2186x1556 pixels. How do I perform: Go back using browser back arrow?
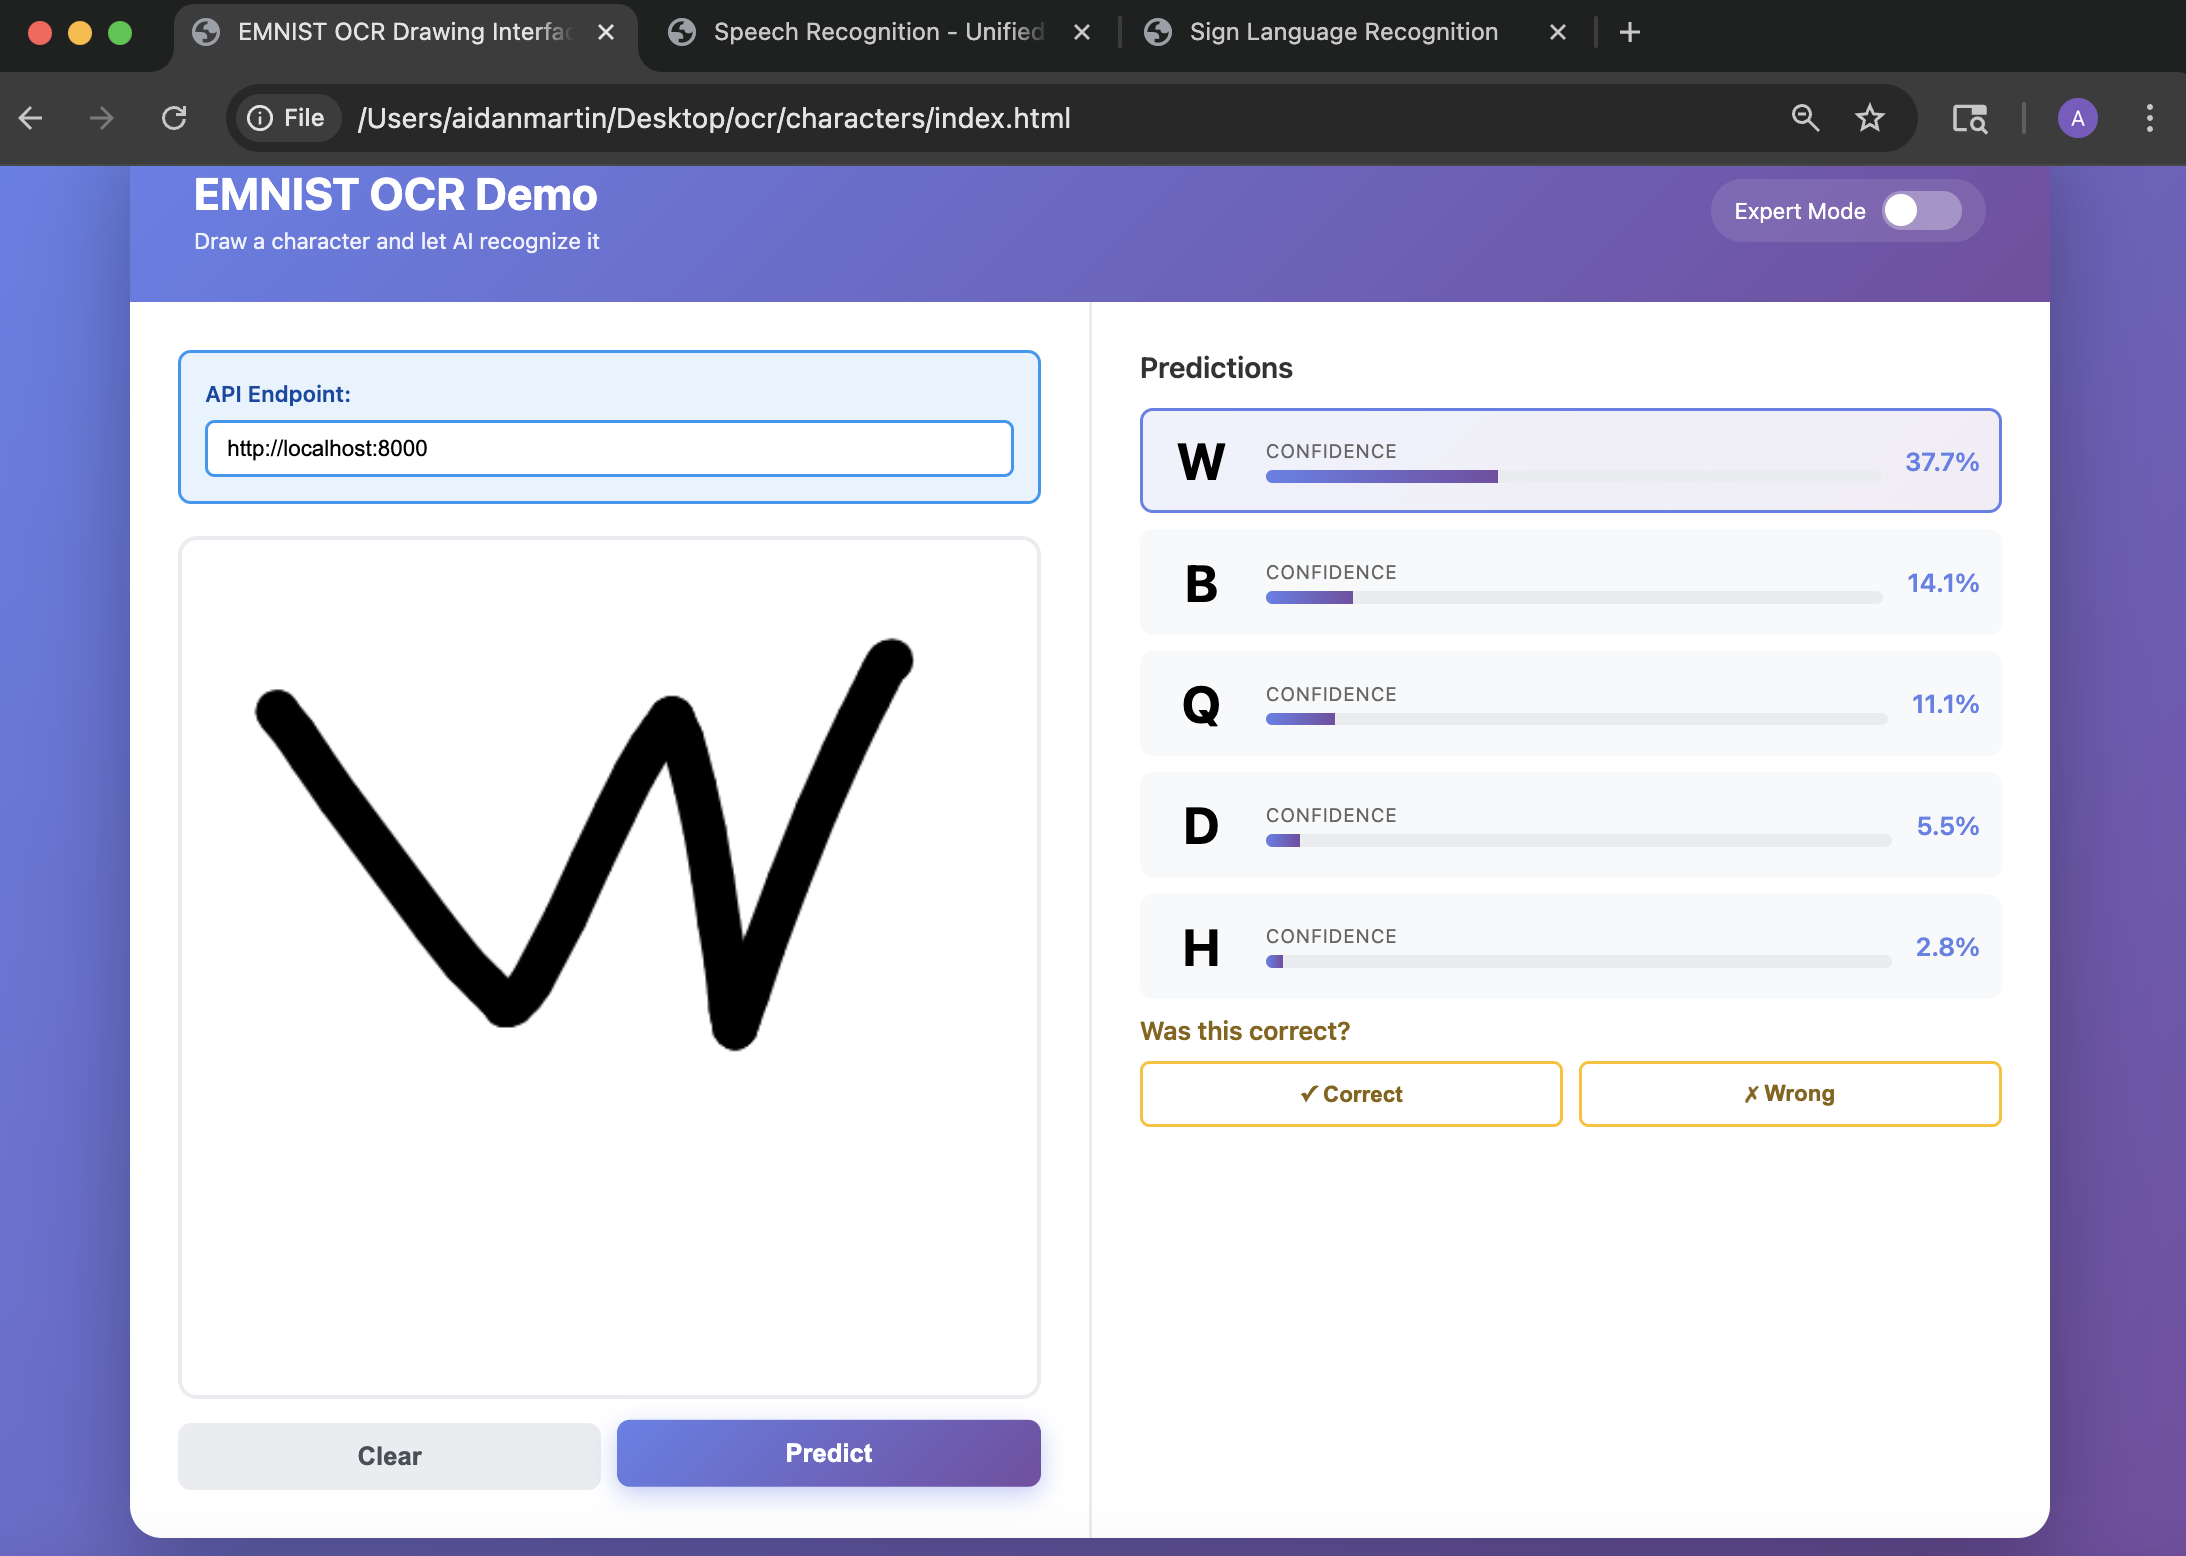click(30, 118)
